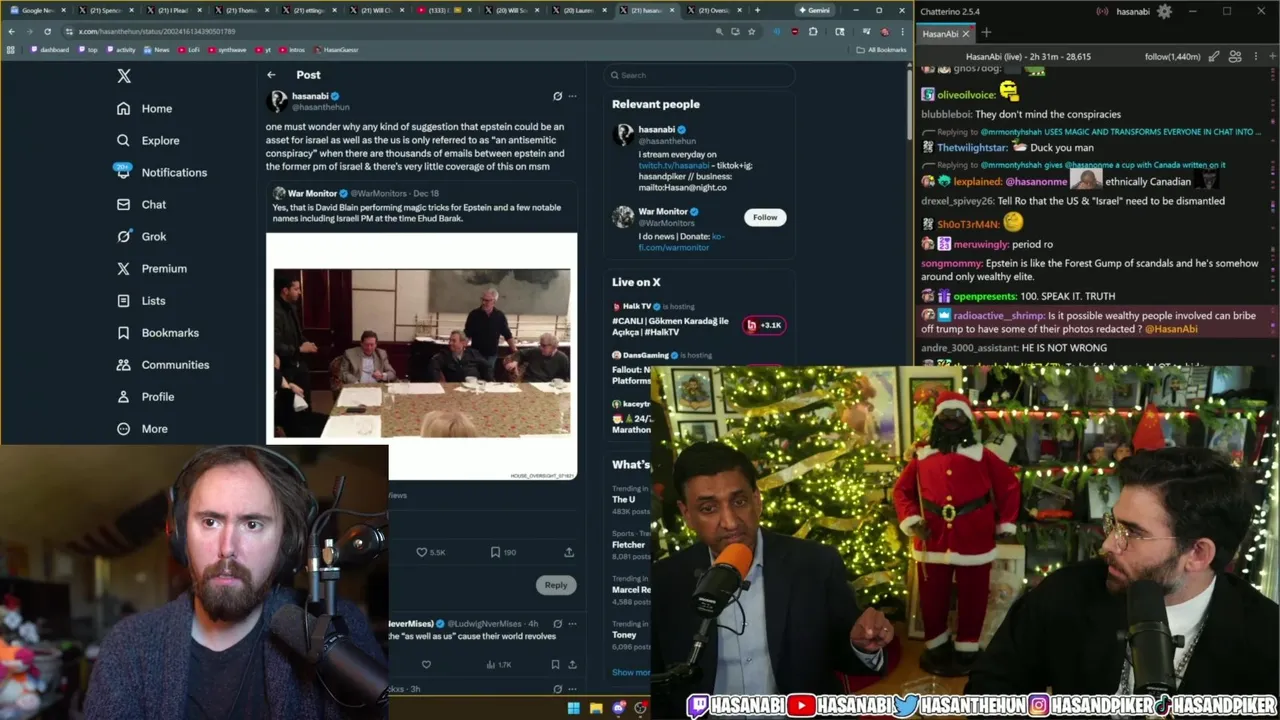The image size is (1280, 720).
Task: Bookmark the post with 190 bookmarks
Action: point(503,552)
